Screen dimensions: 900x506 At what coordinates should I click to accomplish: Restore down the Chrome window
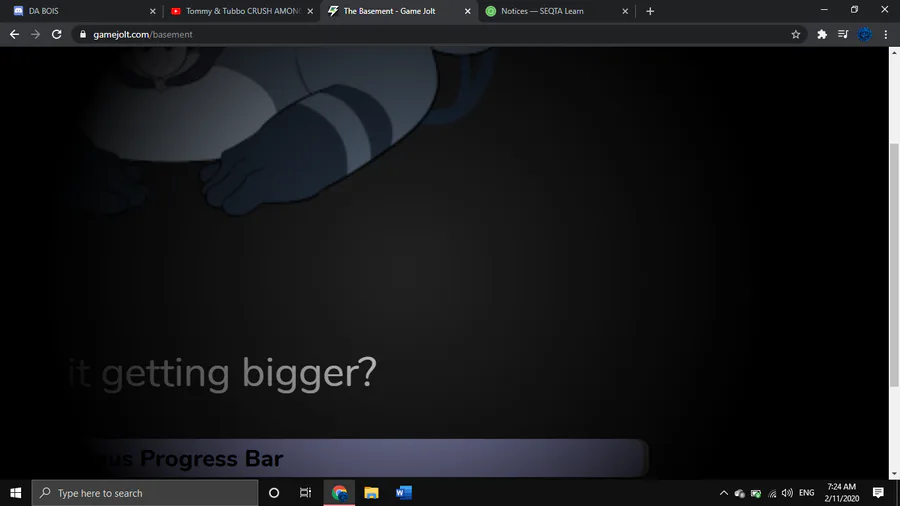click(x=854, y=10)
